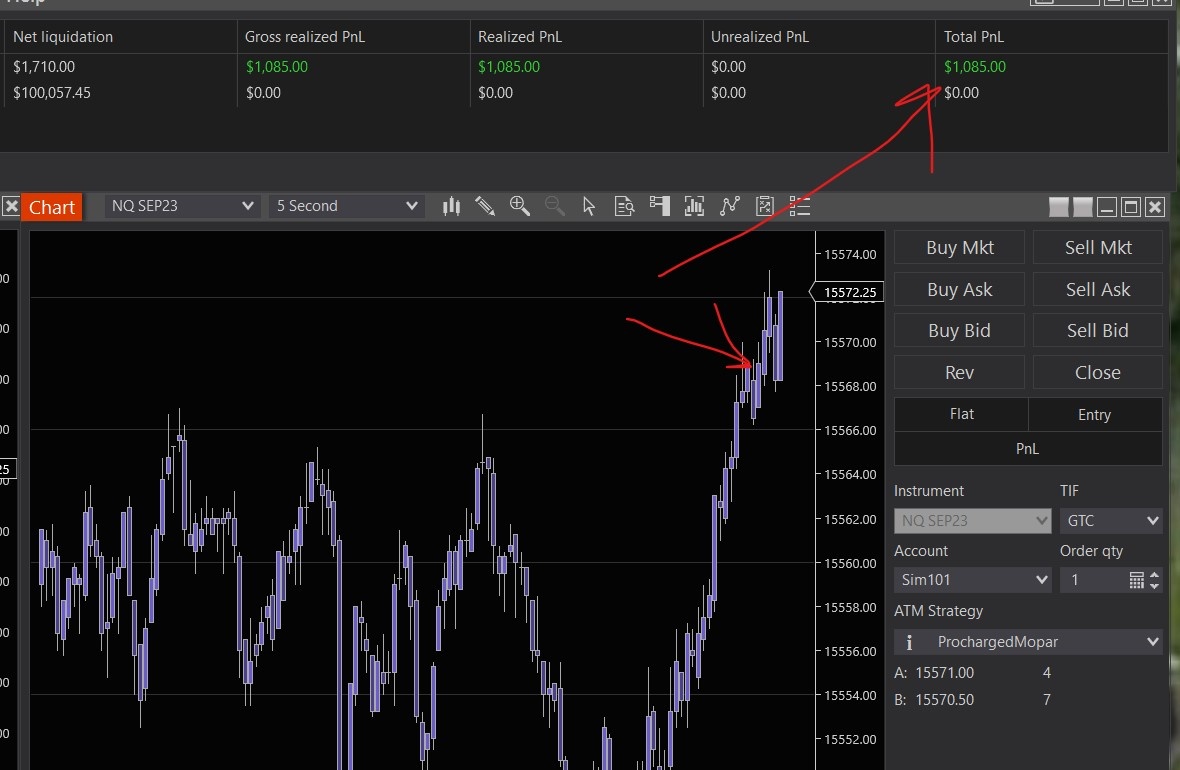
Task: Open the Data Series icon
Action: click(694, 206)
